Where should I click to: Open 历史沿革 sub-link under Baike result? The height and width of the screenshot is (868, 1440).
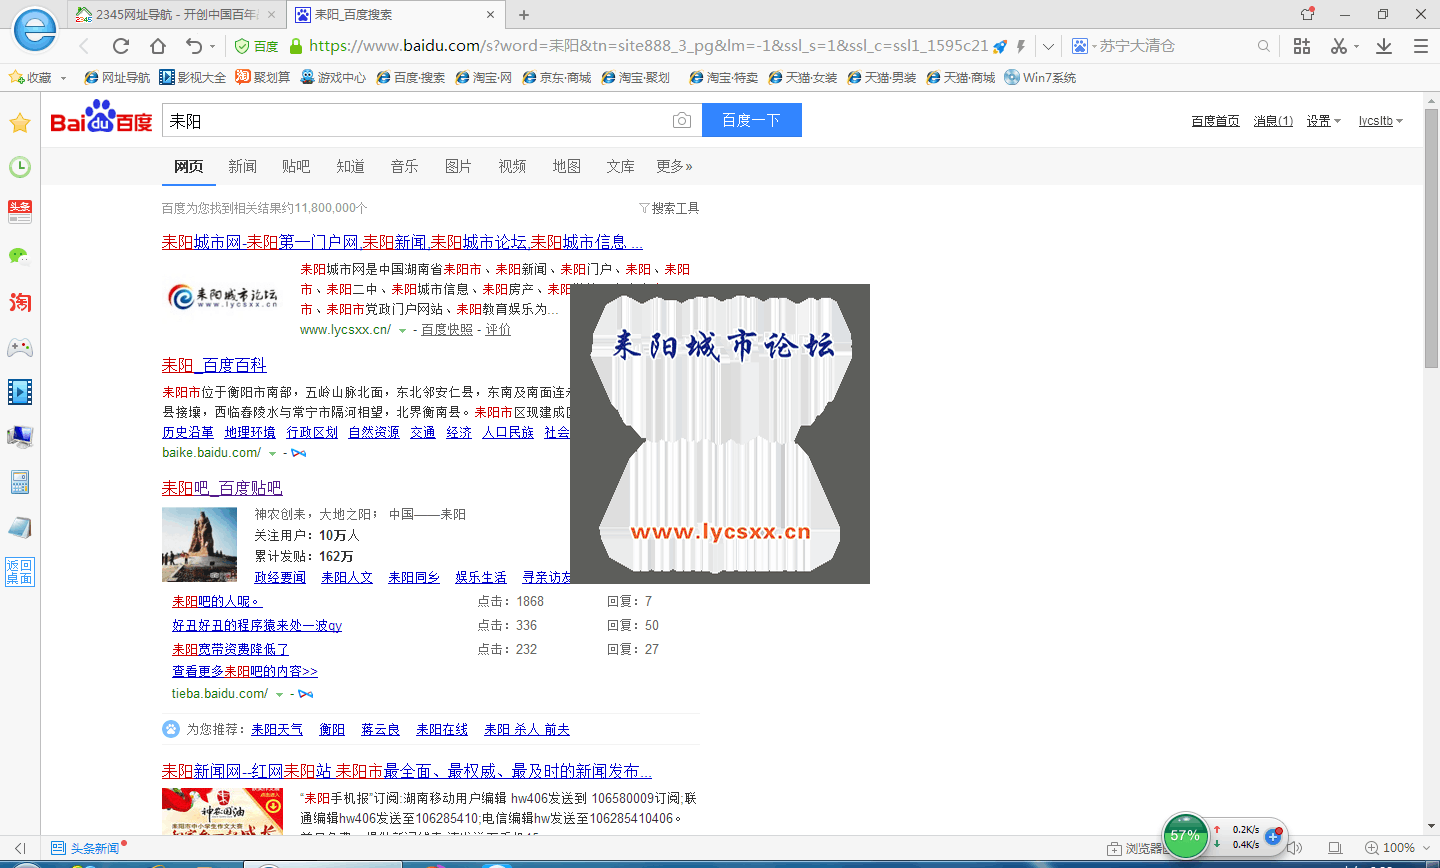coord(188,433)
